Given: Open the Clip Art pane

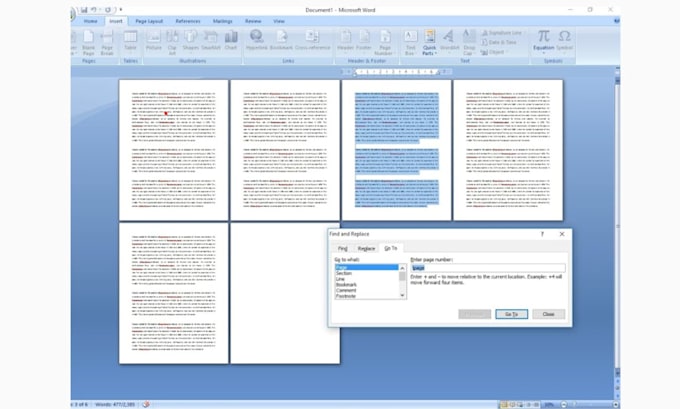Looking at the screenshot, I should pos(172,43).
